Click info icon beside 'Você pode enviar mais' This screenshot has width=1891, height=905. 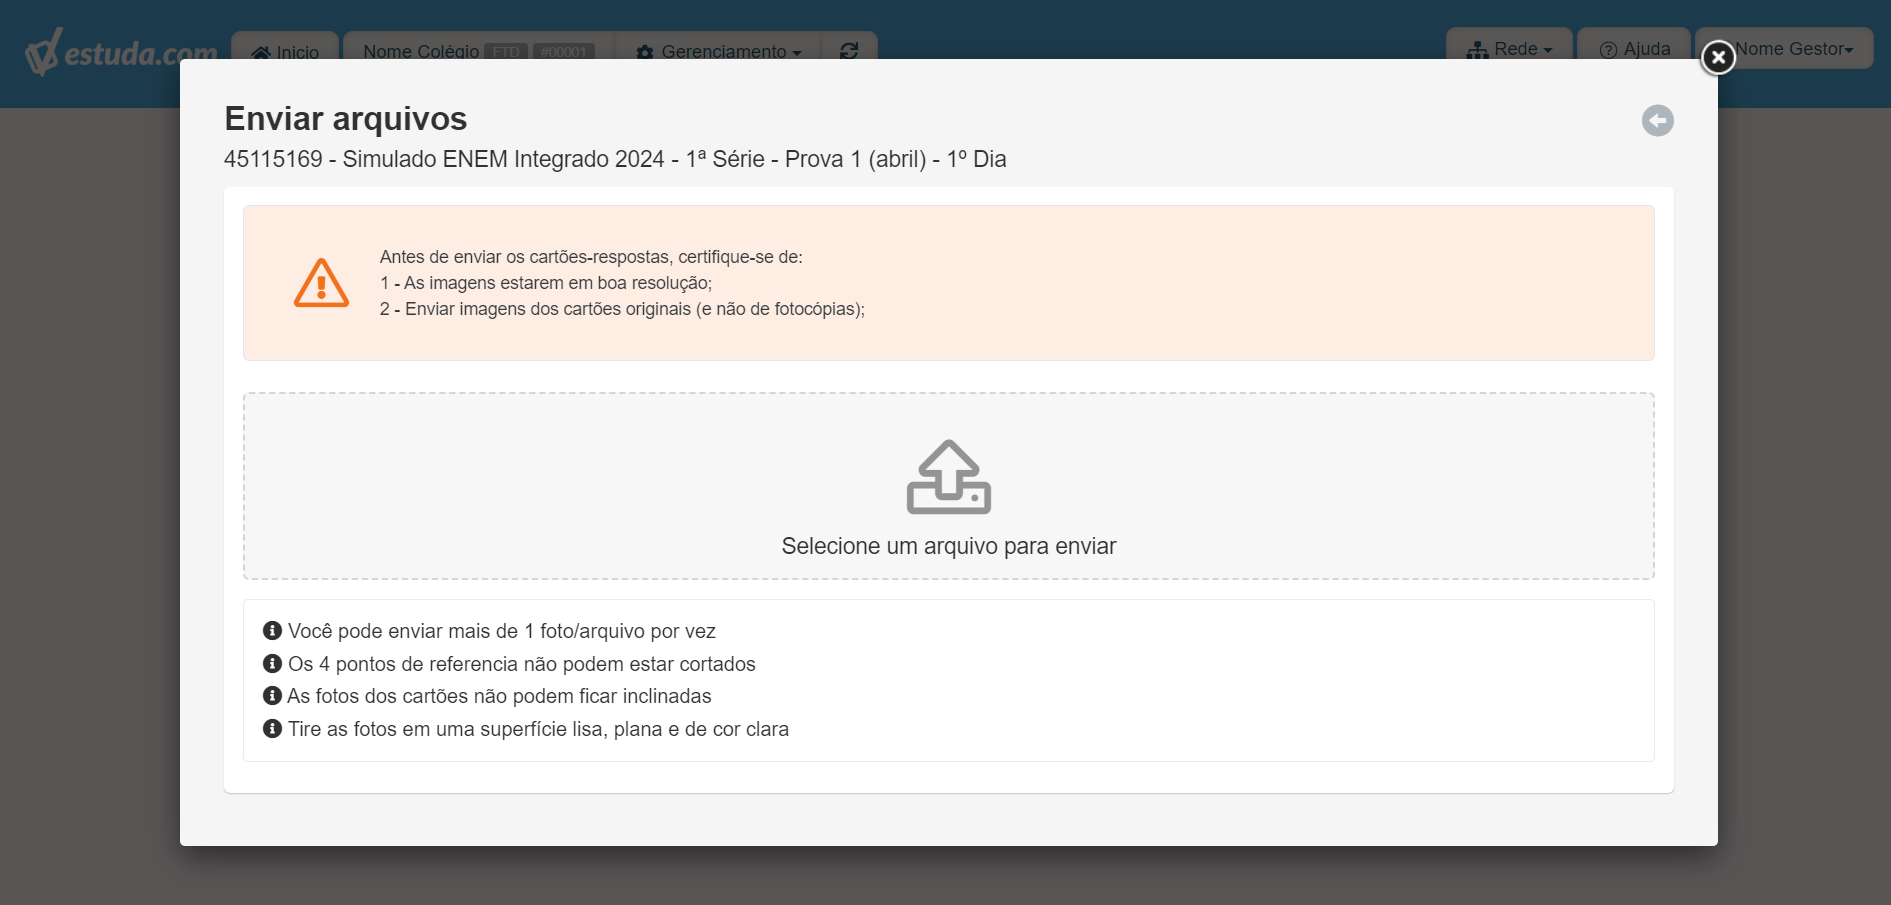[x=272, y=631]
